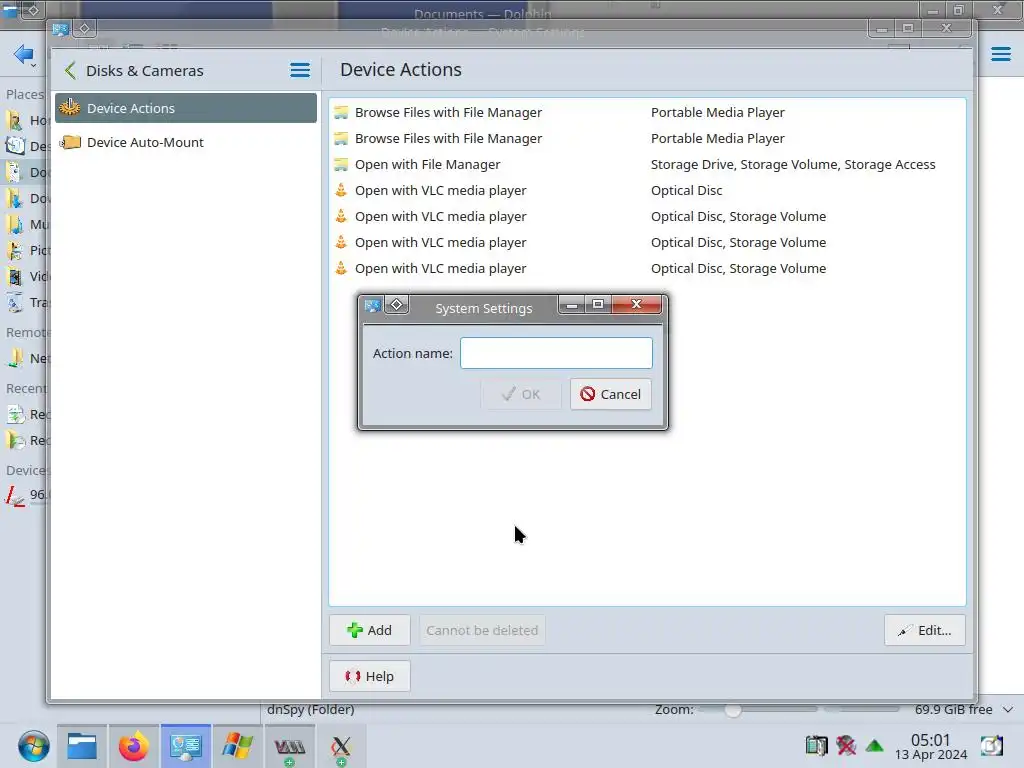Click Storage Drive, Storage Volume, Storage Access text

coord(793,165)
